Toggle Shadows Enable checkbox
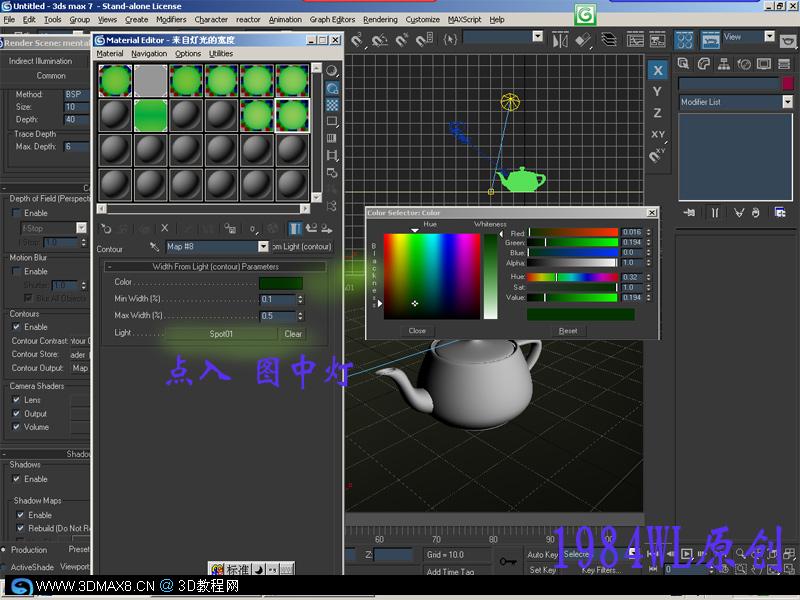This screenshot has width=800, height=600. tap(16, 479)
